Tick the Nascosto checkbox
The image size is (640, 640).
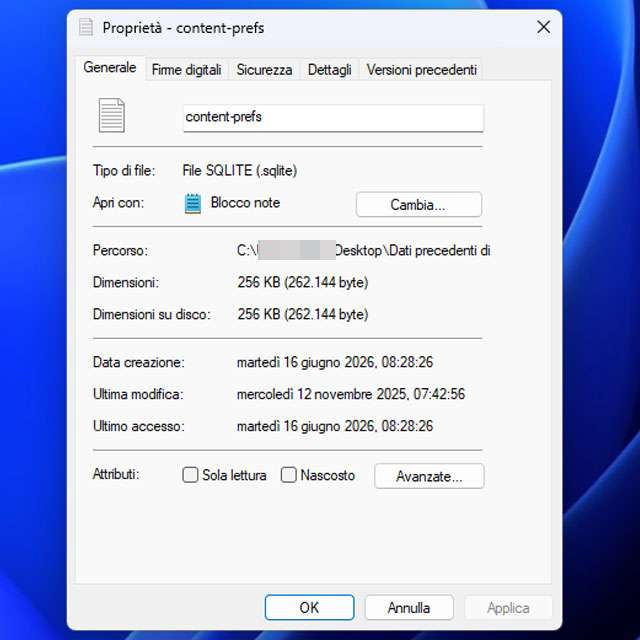(x=289, y=475)
